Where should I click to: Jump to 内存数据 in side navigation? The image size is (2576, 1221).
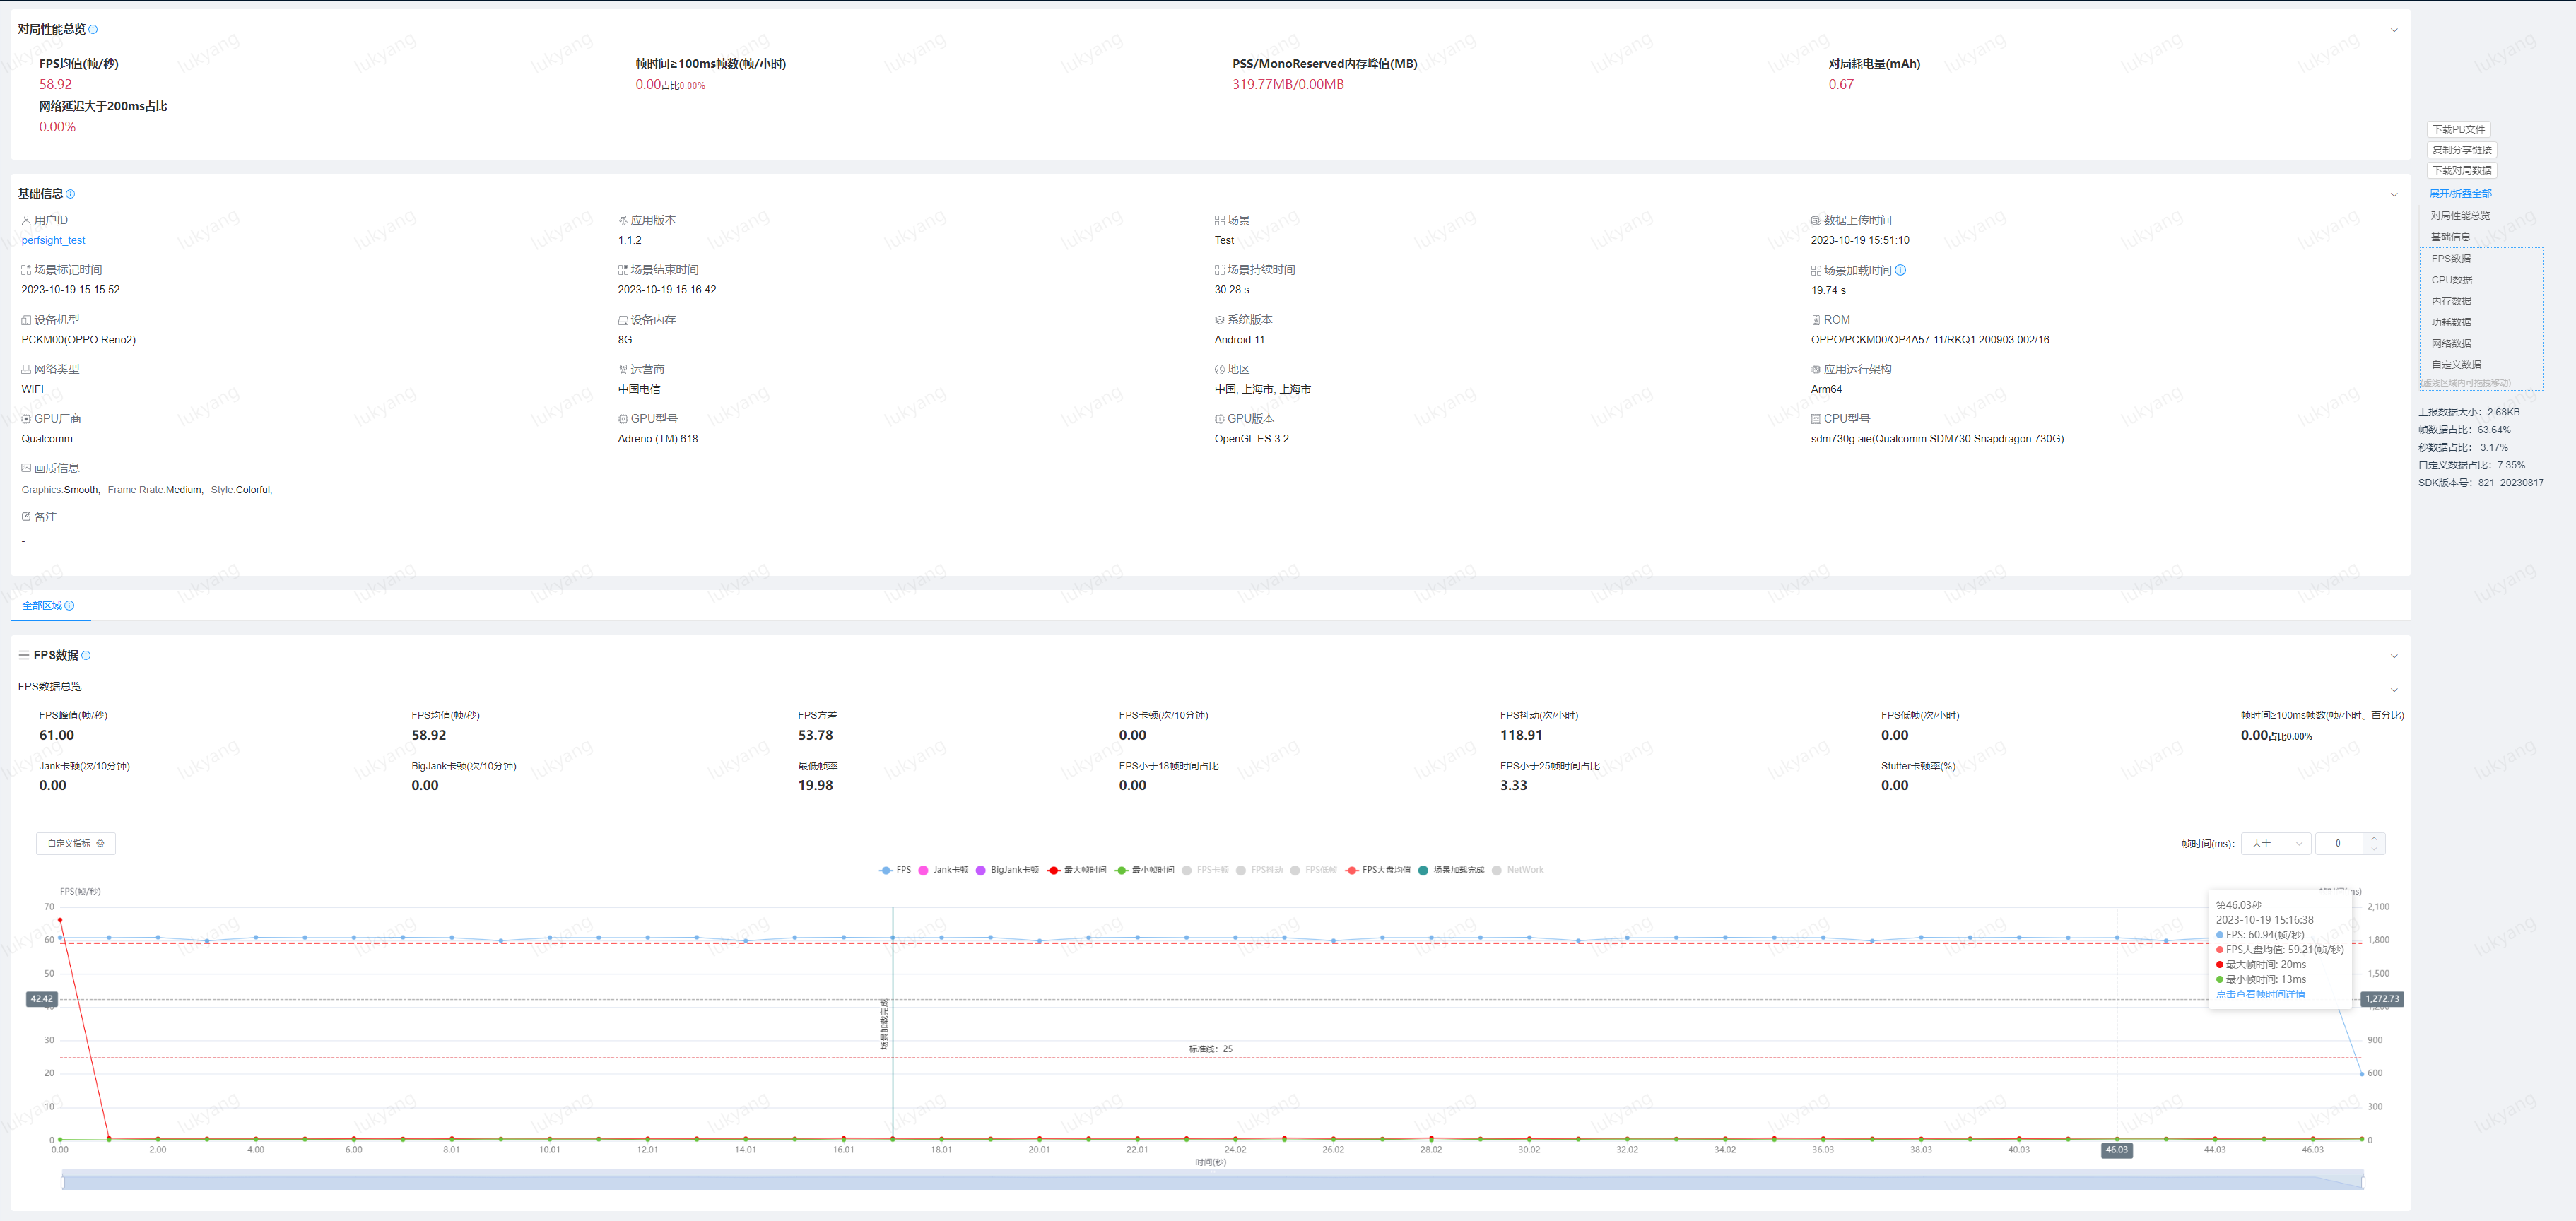2451,301
